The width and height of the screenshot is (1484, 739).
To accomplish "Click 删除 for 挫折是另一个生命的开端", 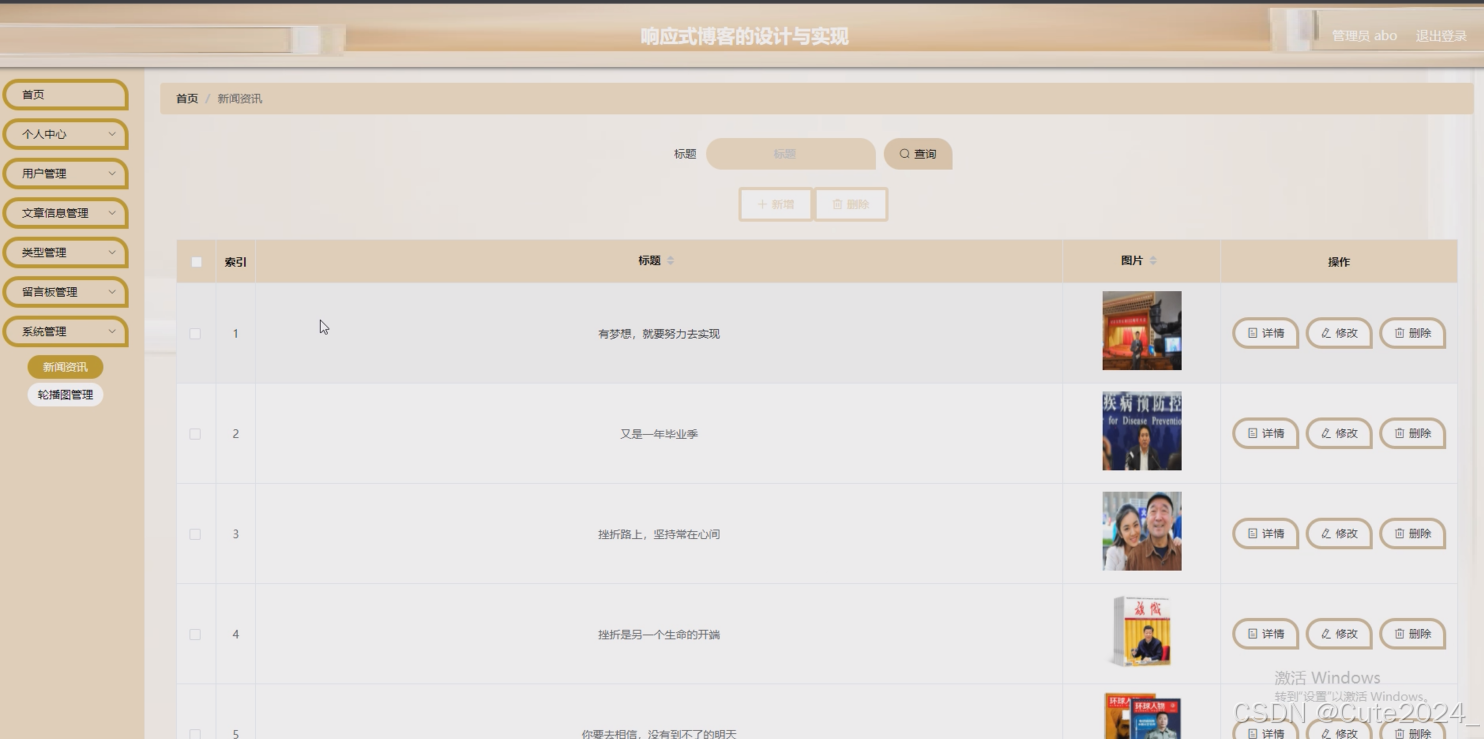I will tap(1413, 633).
